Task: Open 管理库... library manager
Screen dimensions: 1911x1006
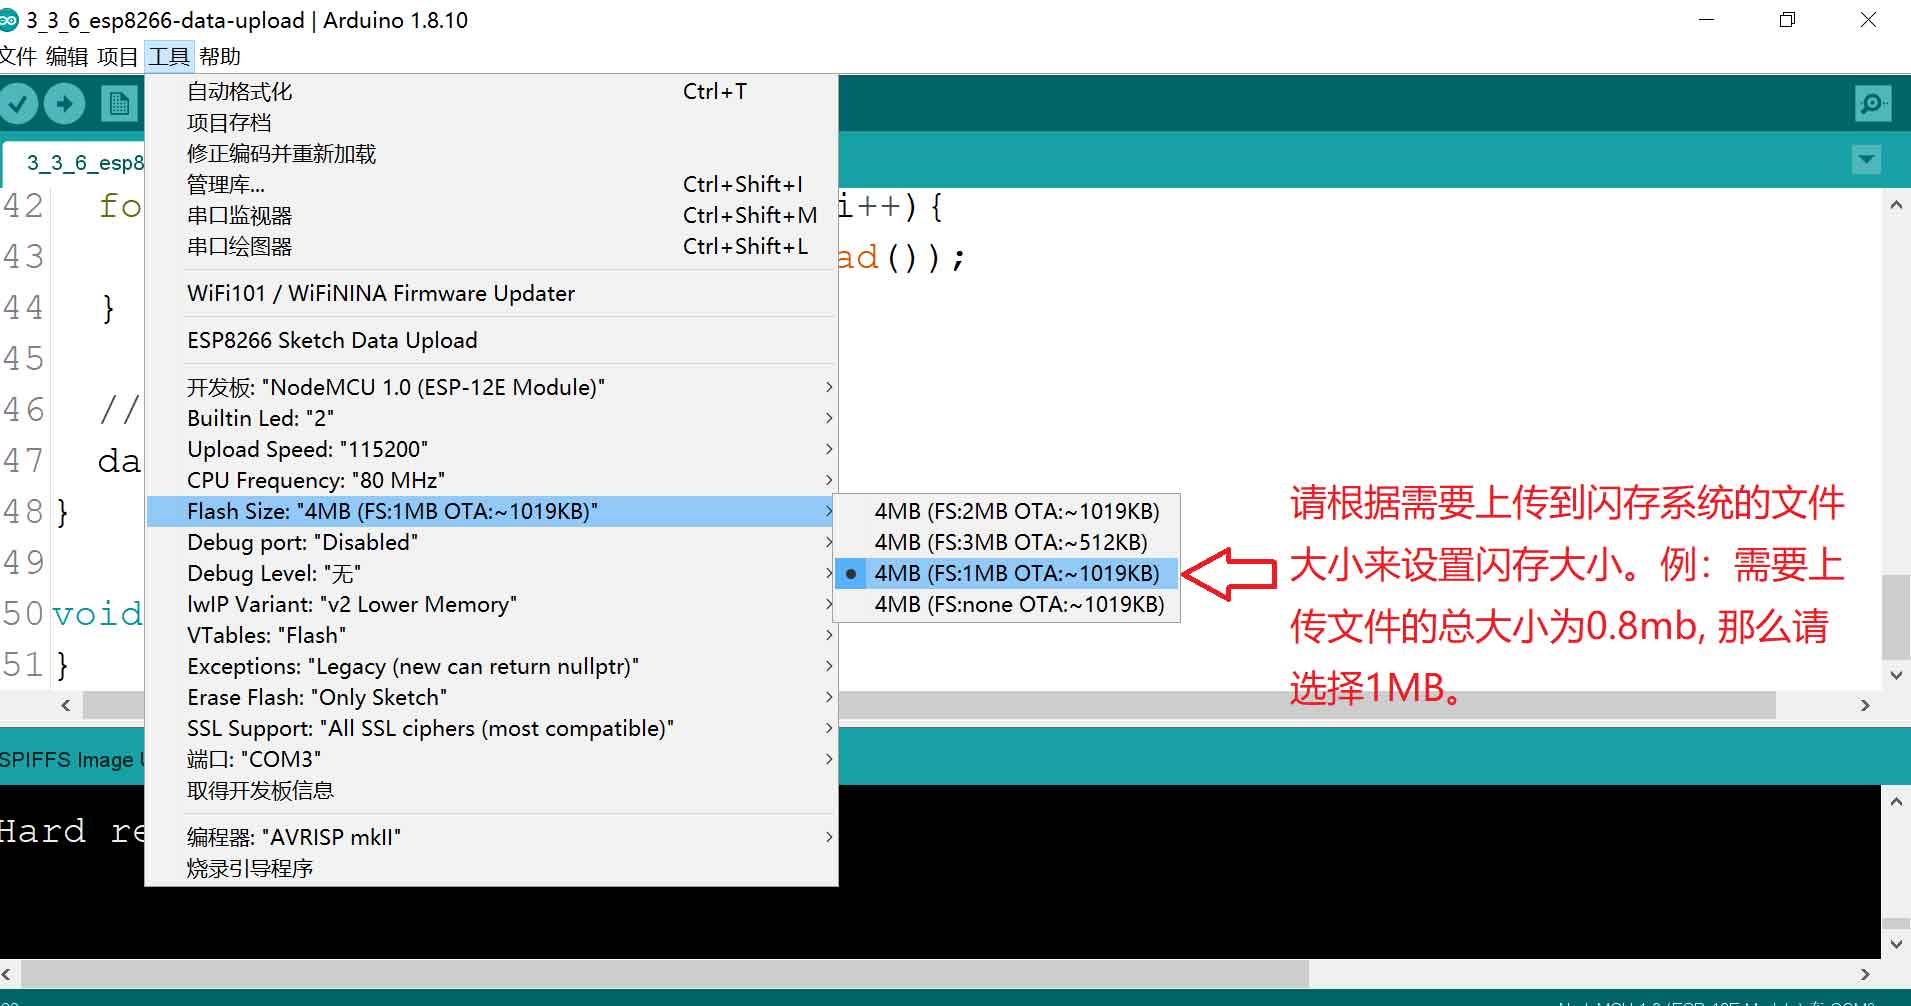Action: click(491, 185)
